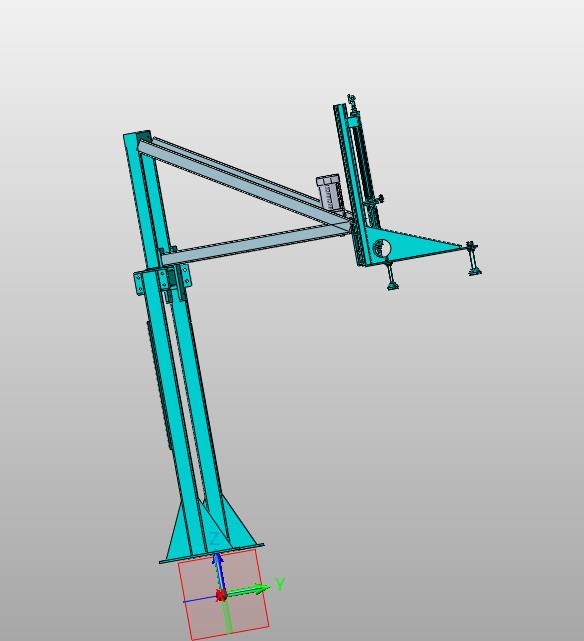Screen dimensions: 584x641
Task: Pick the foot pad at the plate's tip
Action: coord(474,272)
